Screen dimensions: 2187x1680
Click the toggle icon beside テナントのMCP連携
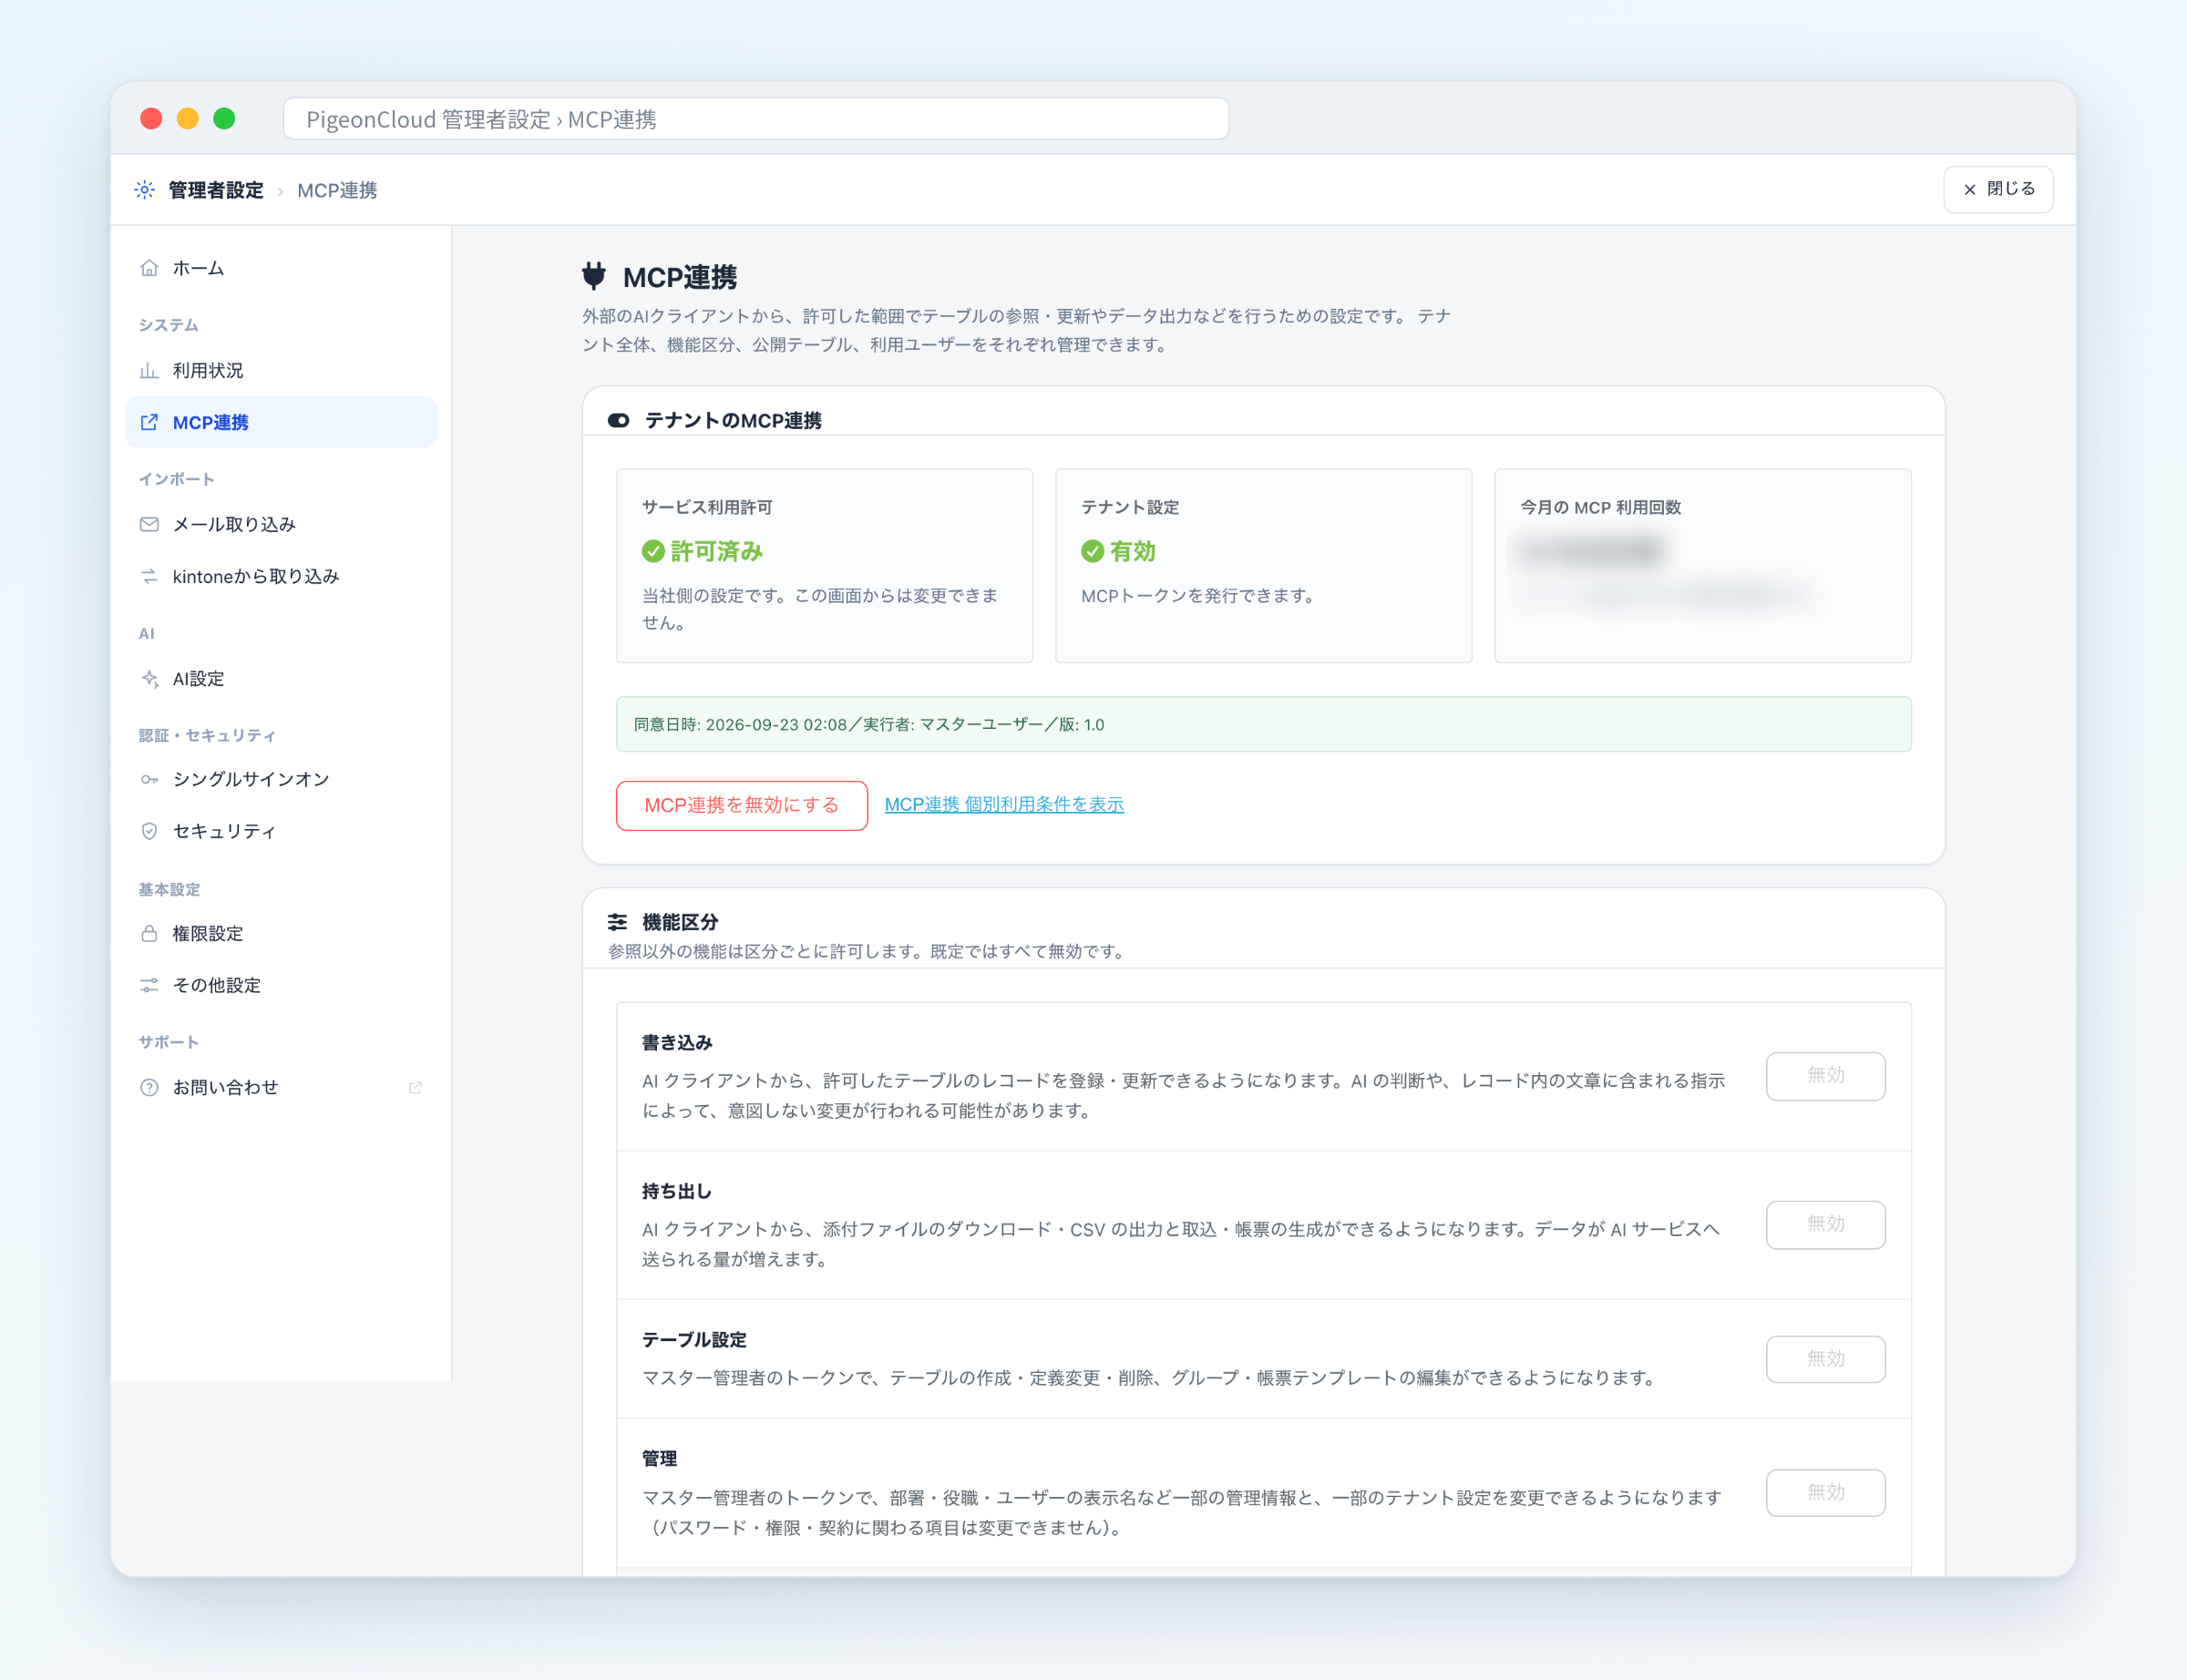(x=618, y=420)
